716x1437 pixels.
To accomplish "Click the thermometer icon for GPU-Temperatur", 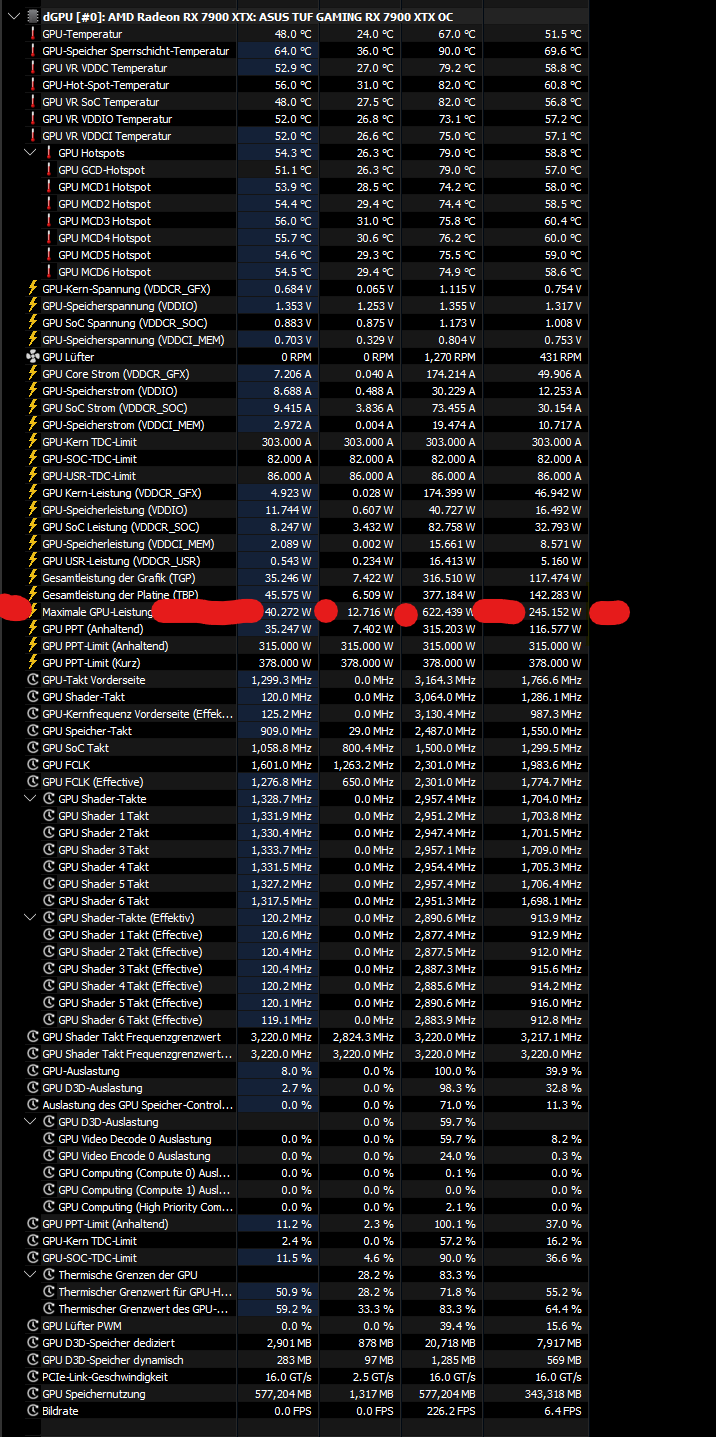I will (x=33, y=34).
